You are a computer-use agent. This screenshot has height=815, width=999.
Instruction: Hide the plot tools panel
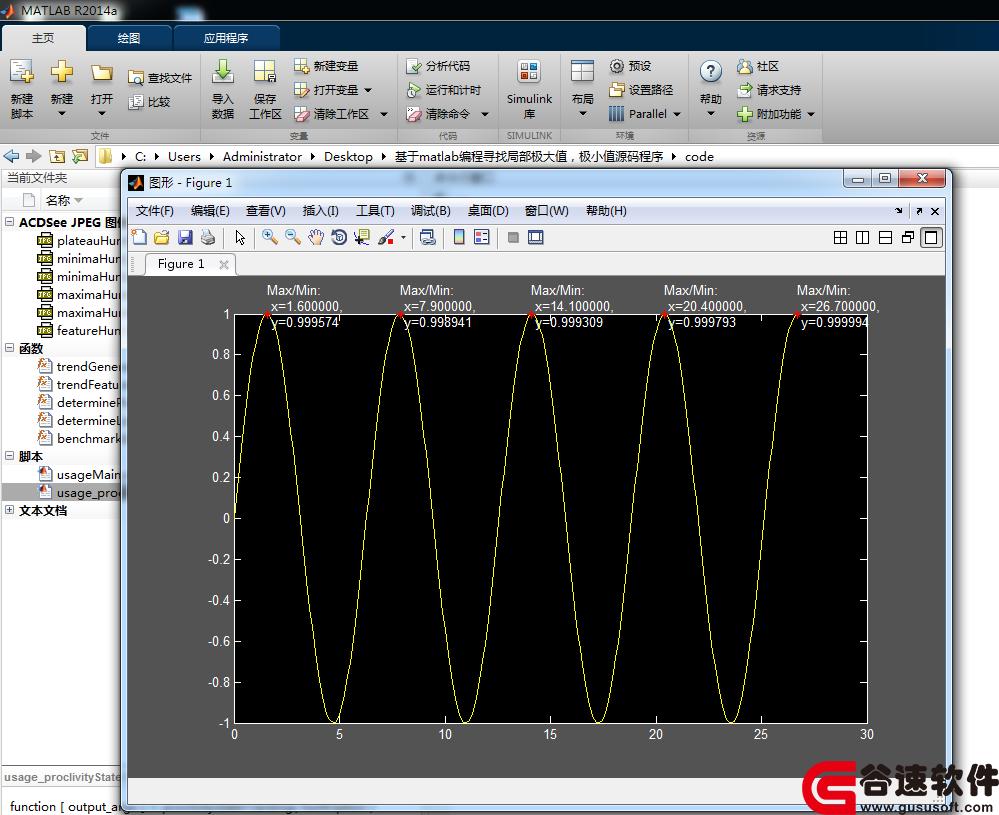tap(513, 238)
